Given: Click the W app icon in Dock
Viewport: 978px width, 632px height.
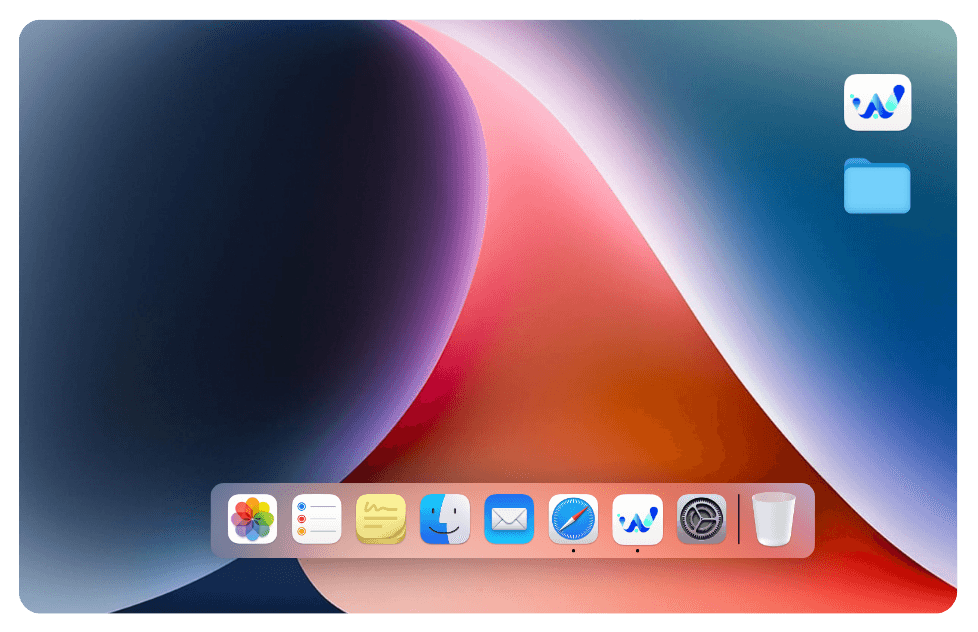Looking at the screenshot, I should (x=637, y=519).
